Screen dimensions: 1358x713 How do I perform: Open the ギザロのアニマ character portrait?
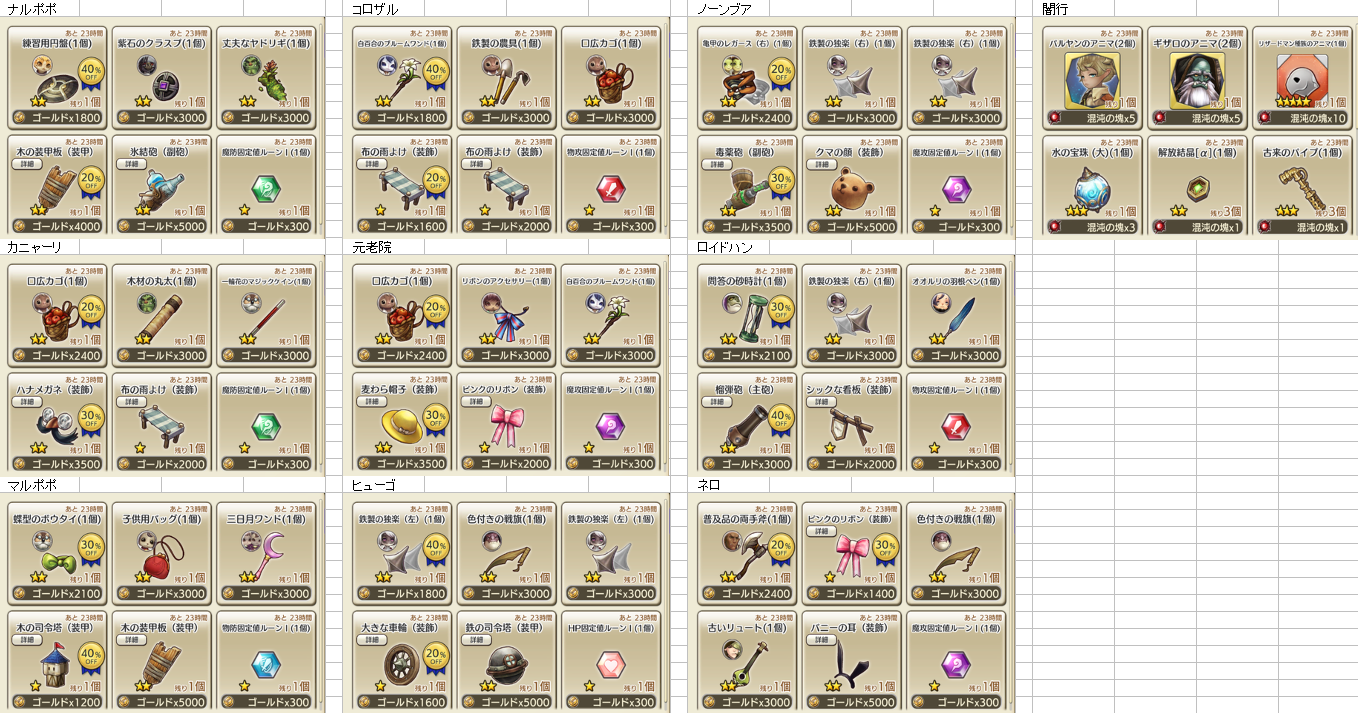1197,80
